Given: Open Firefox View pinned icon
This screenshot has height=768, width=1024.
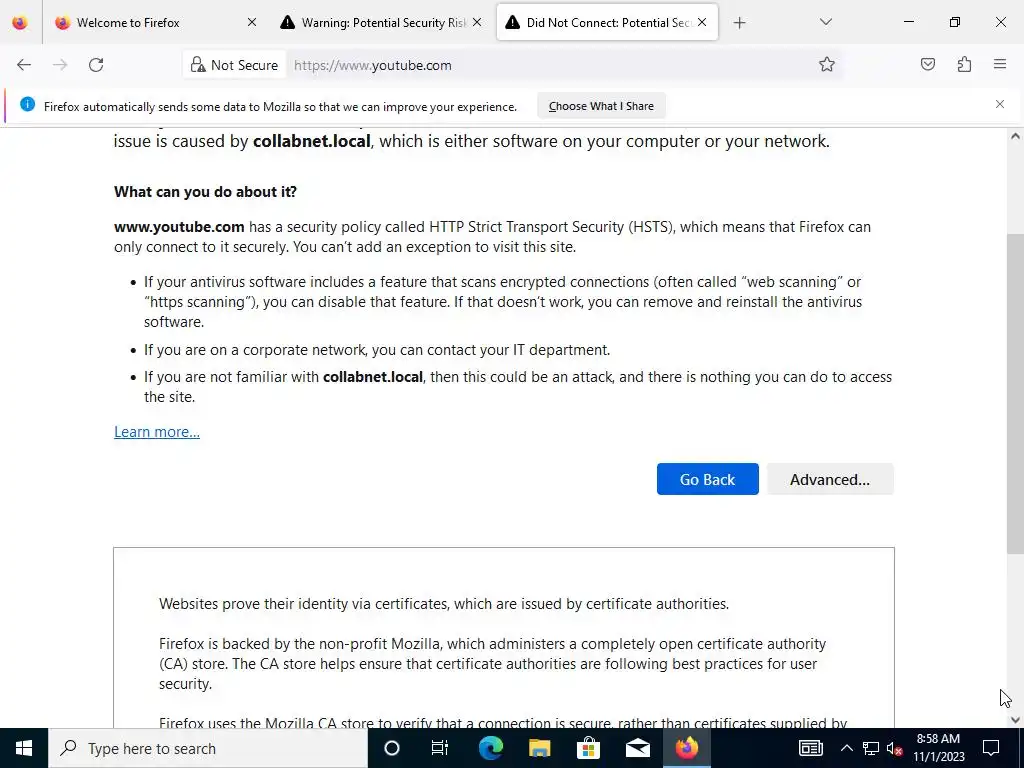Looking at the screenshot, I should [x=20, y=22].
